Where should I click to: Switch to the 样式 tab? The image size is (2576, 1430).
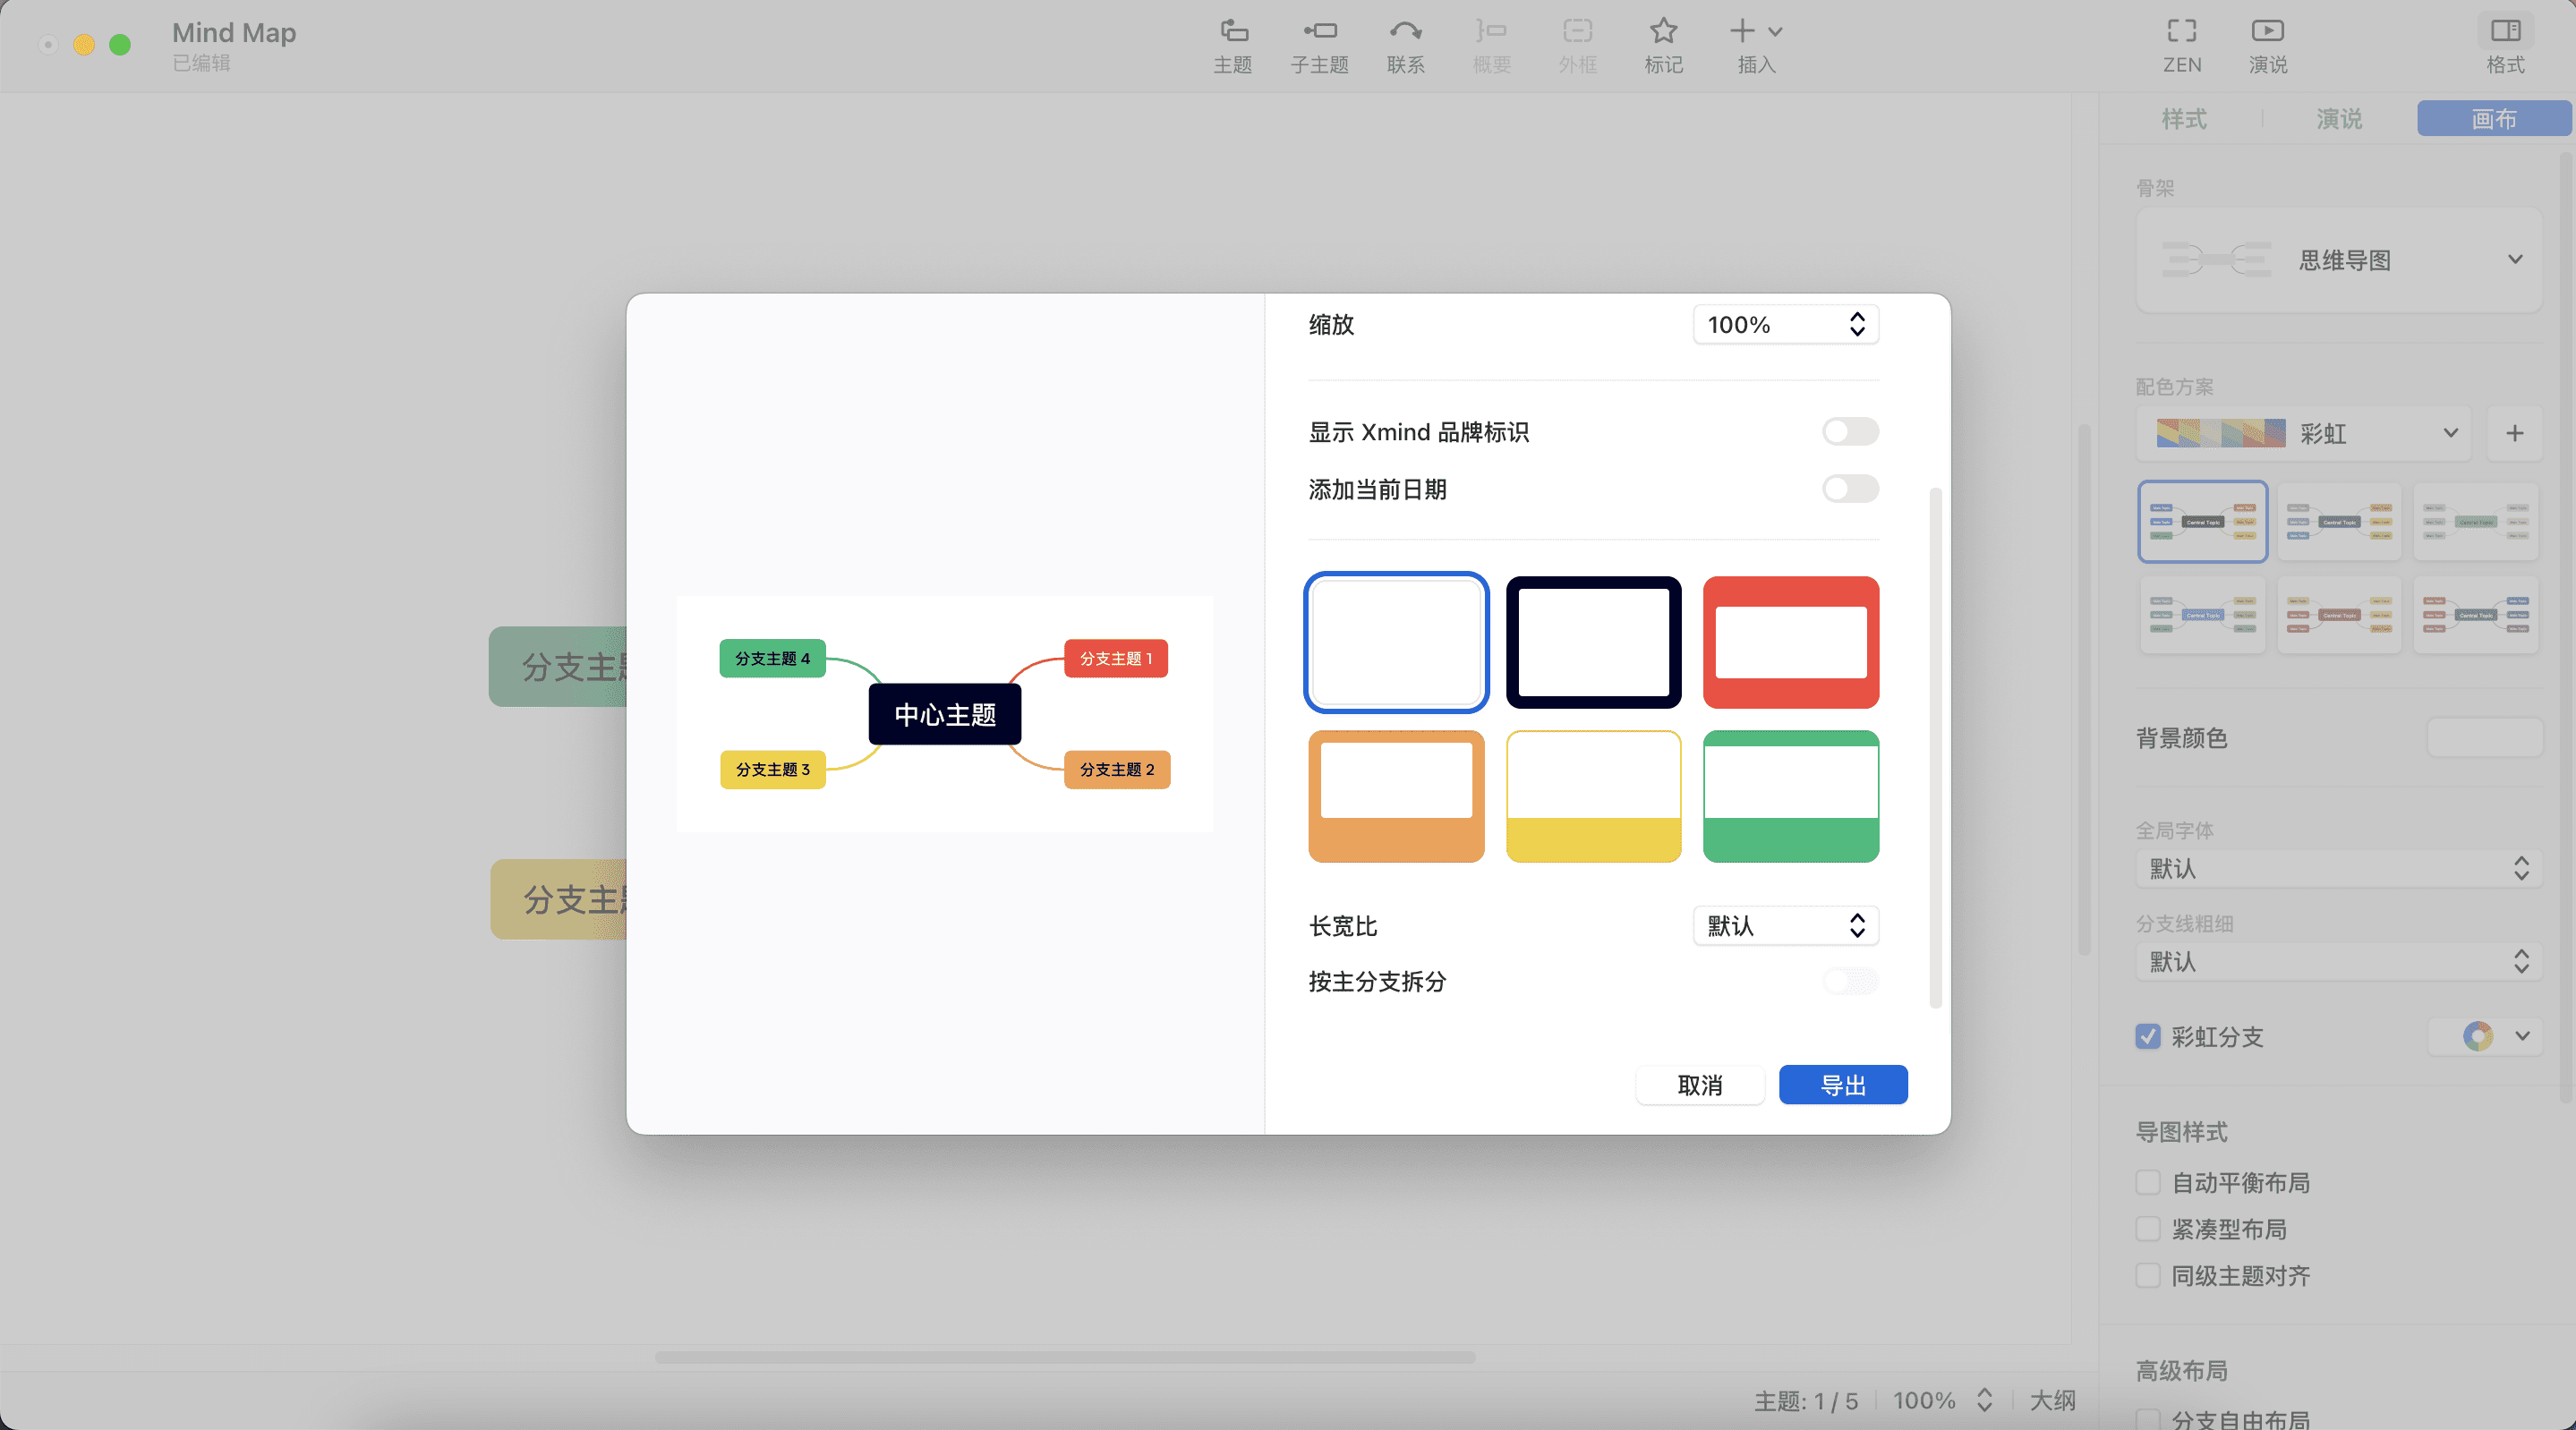click(2184, 119)
